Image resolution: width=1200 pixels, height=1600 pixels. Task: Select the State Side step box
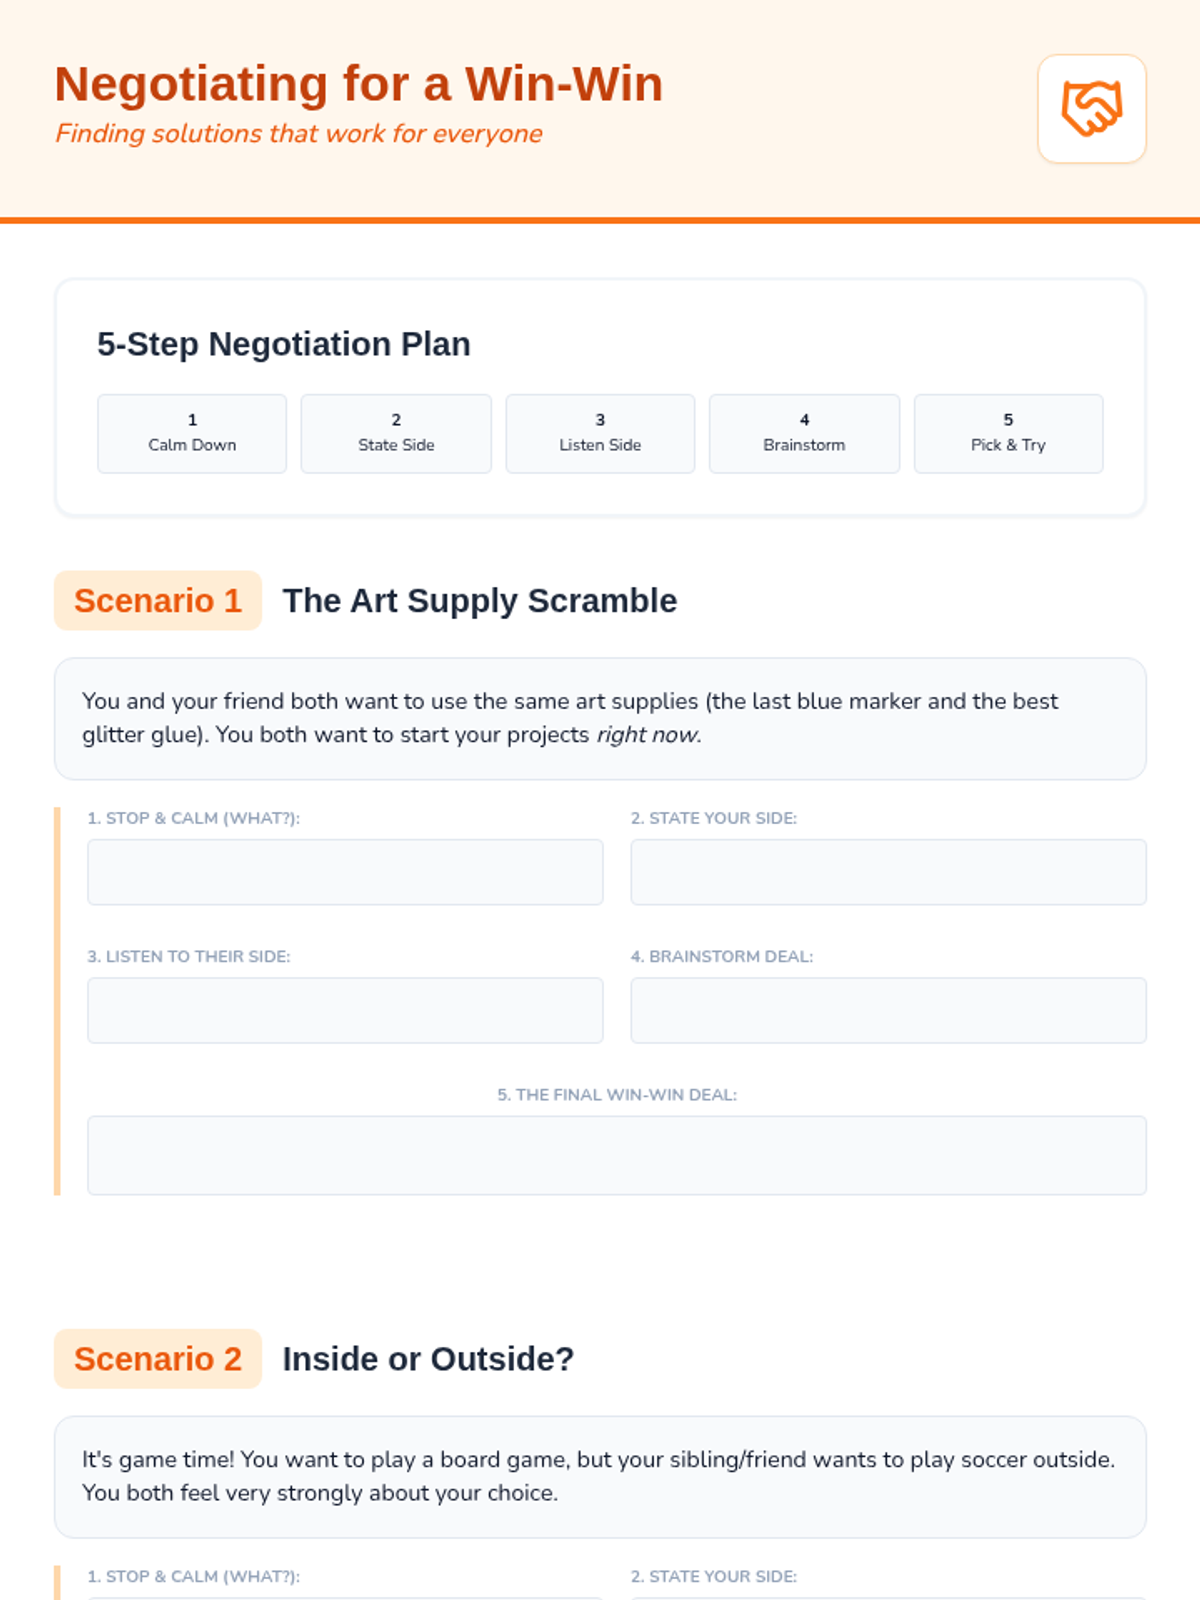tap(396, 433)
